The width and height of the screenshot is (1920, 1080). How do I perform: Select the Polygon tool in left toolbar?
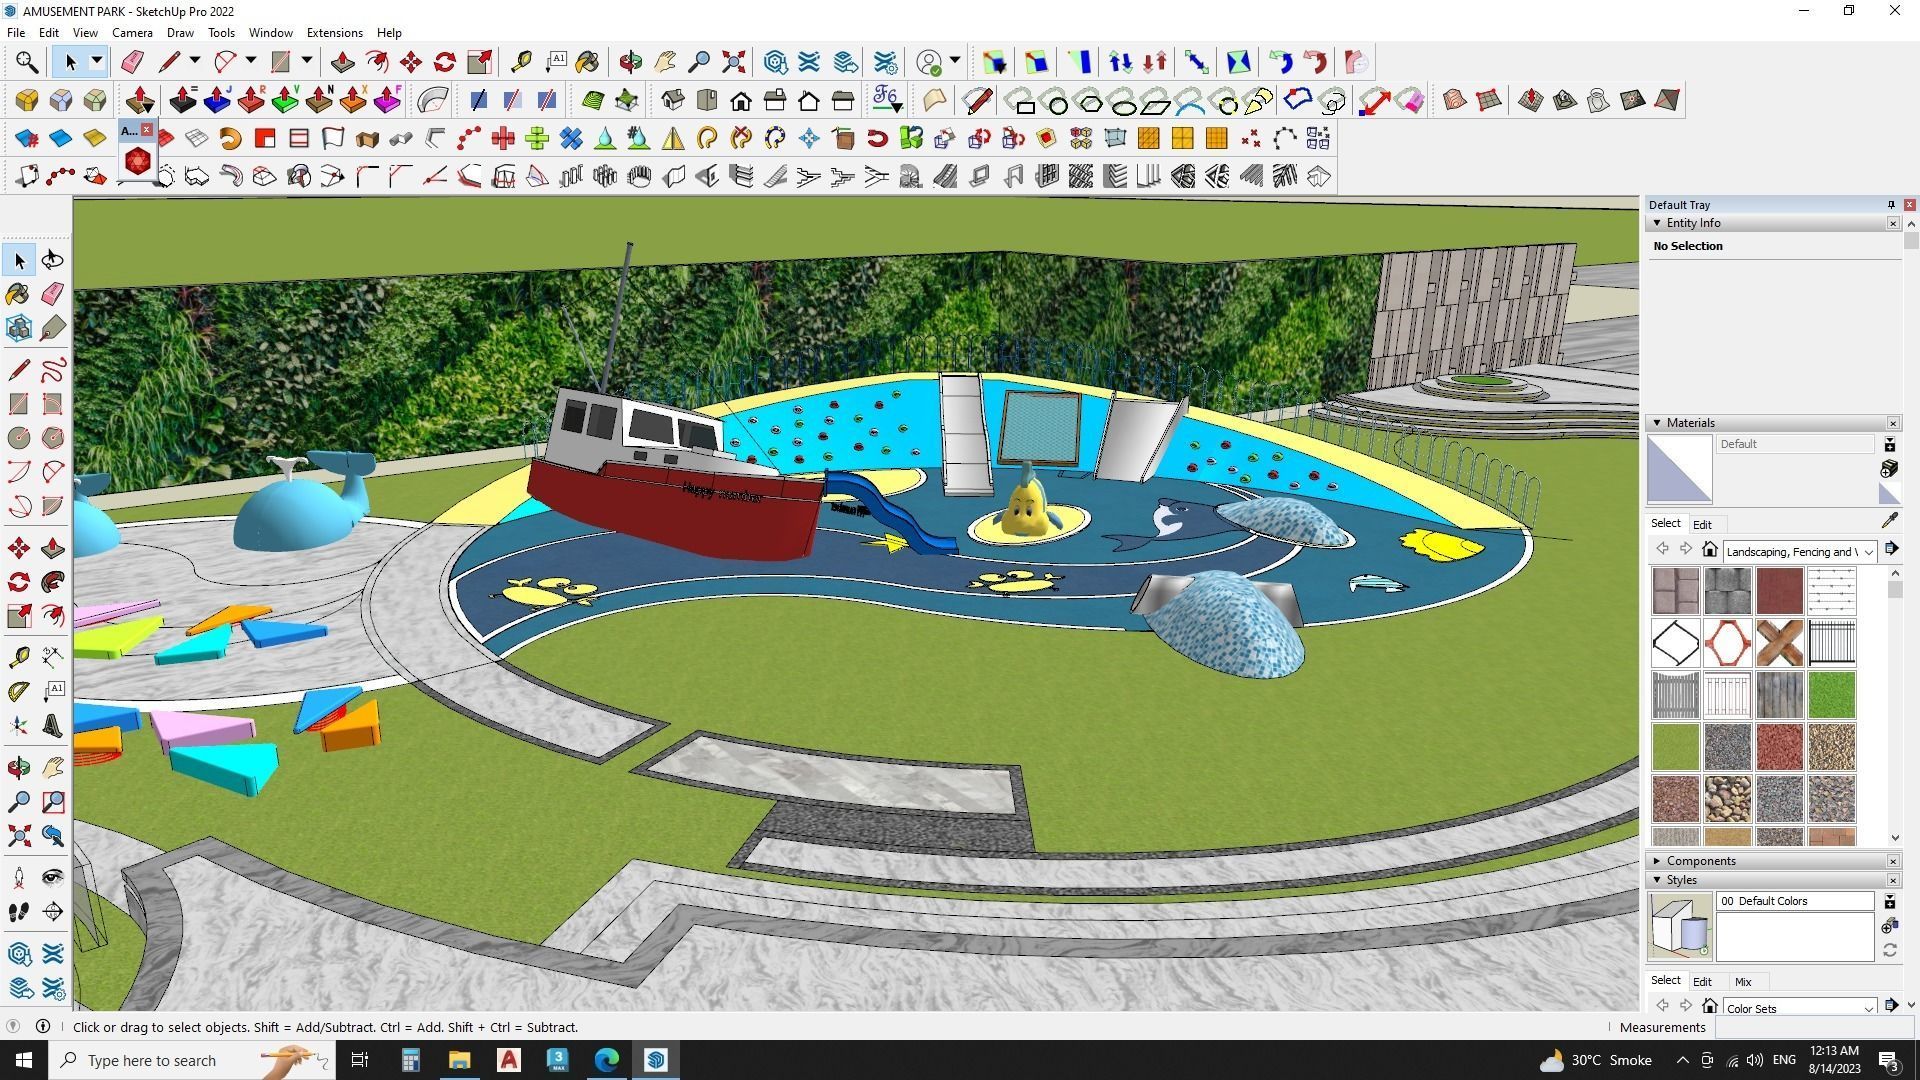(53, 438)
